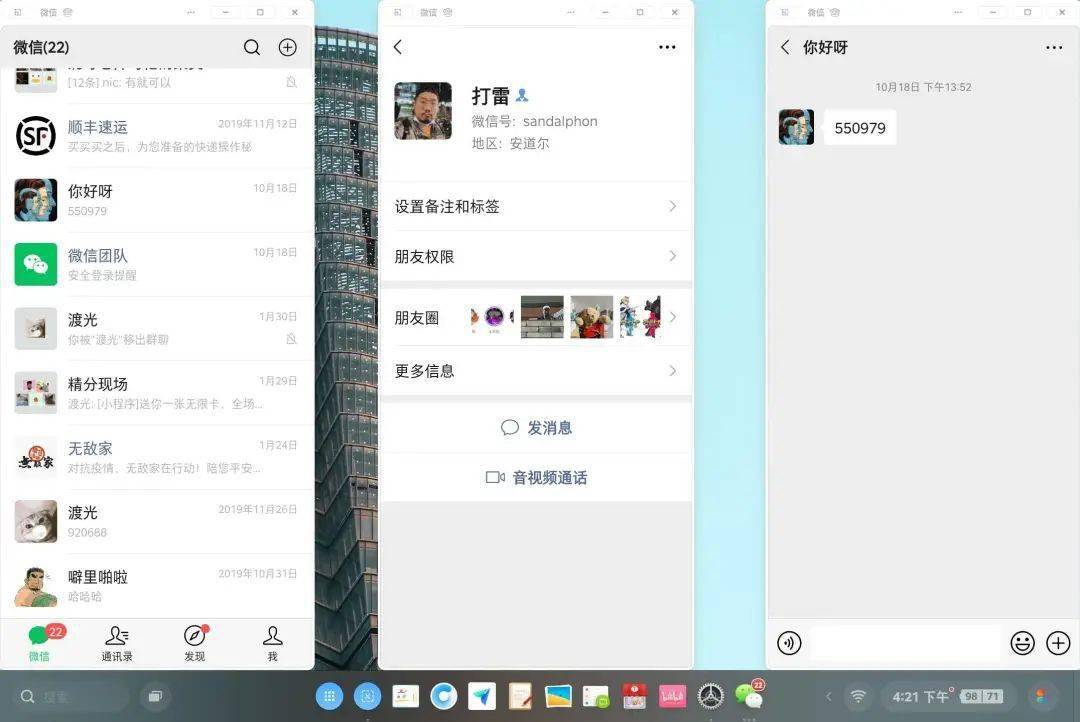The image size is (1080, 722).
Task: Open the search icon in WeChat header
Action: [x=252, y=47]
